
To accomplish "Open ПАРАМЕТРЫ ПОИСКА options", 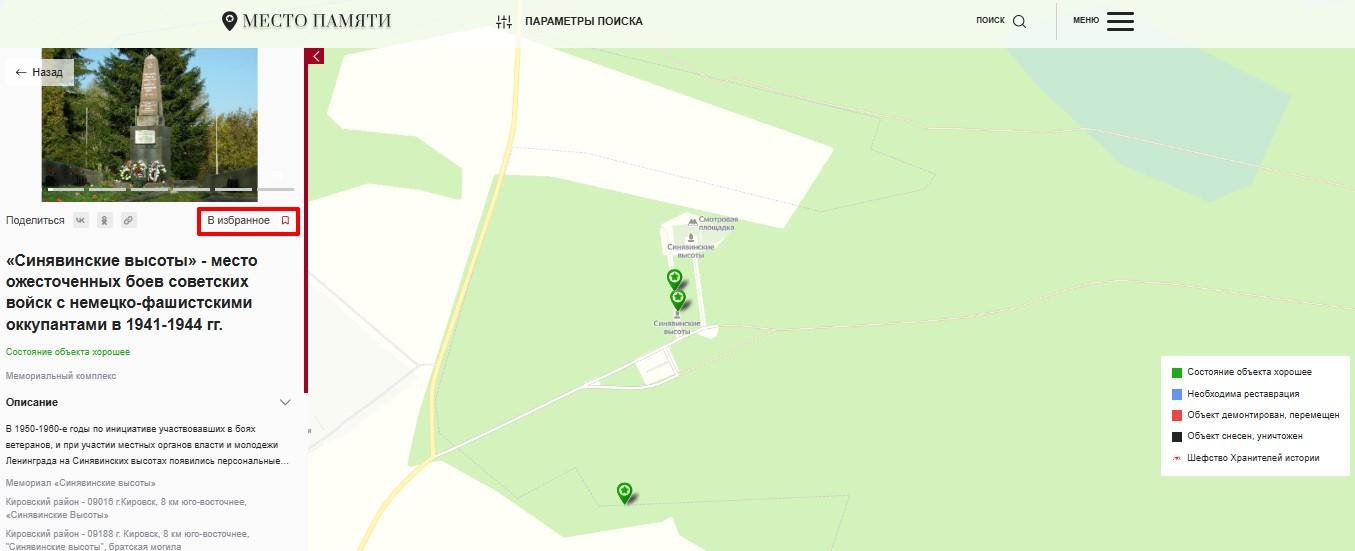I will (584, 21).
